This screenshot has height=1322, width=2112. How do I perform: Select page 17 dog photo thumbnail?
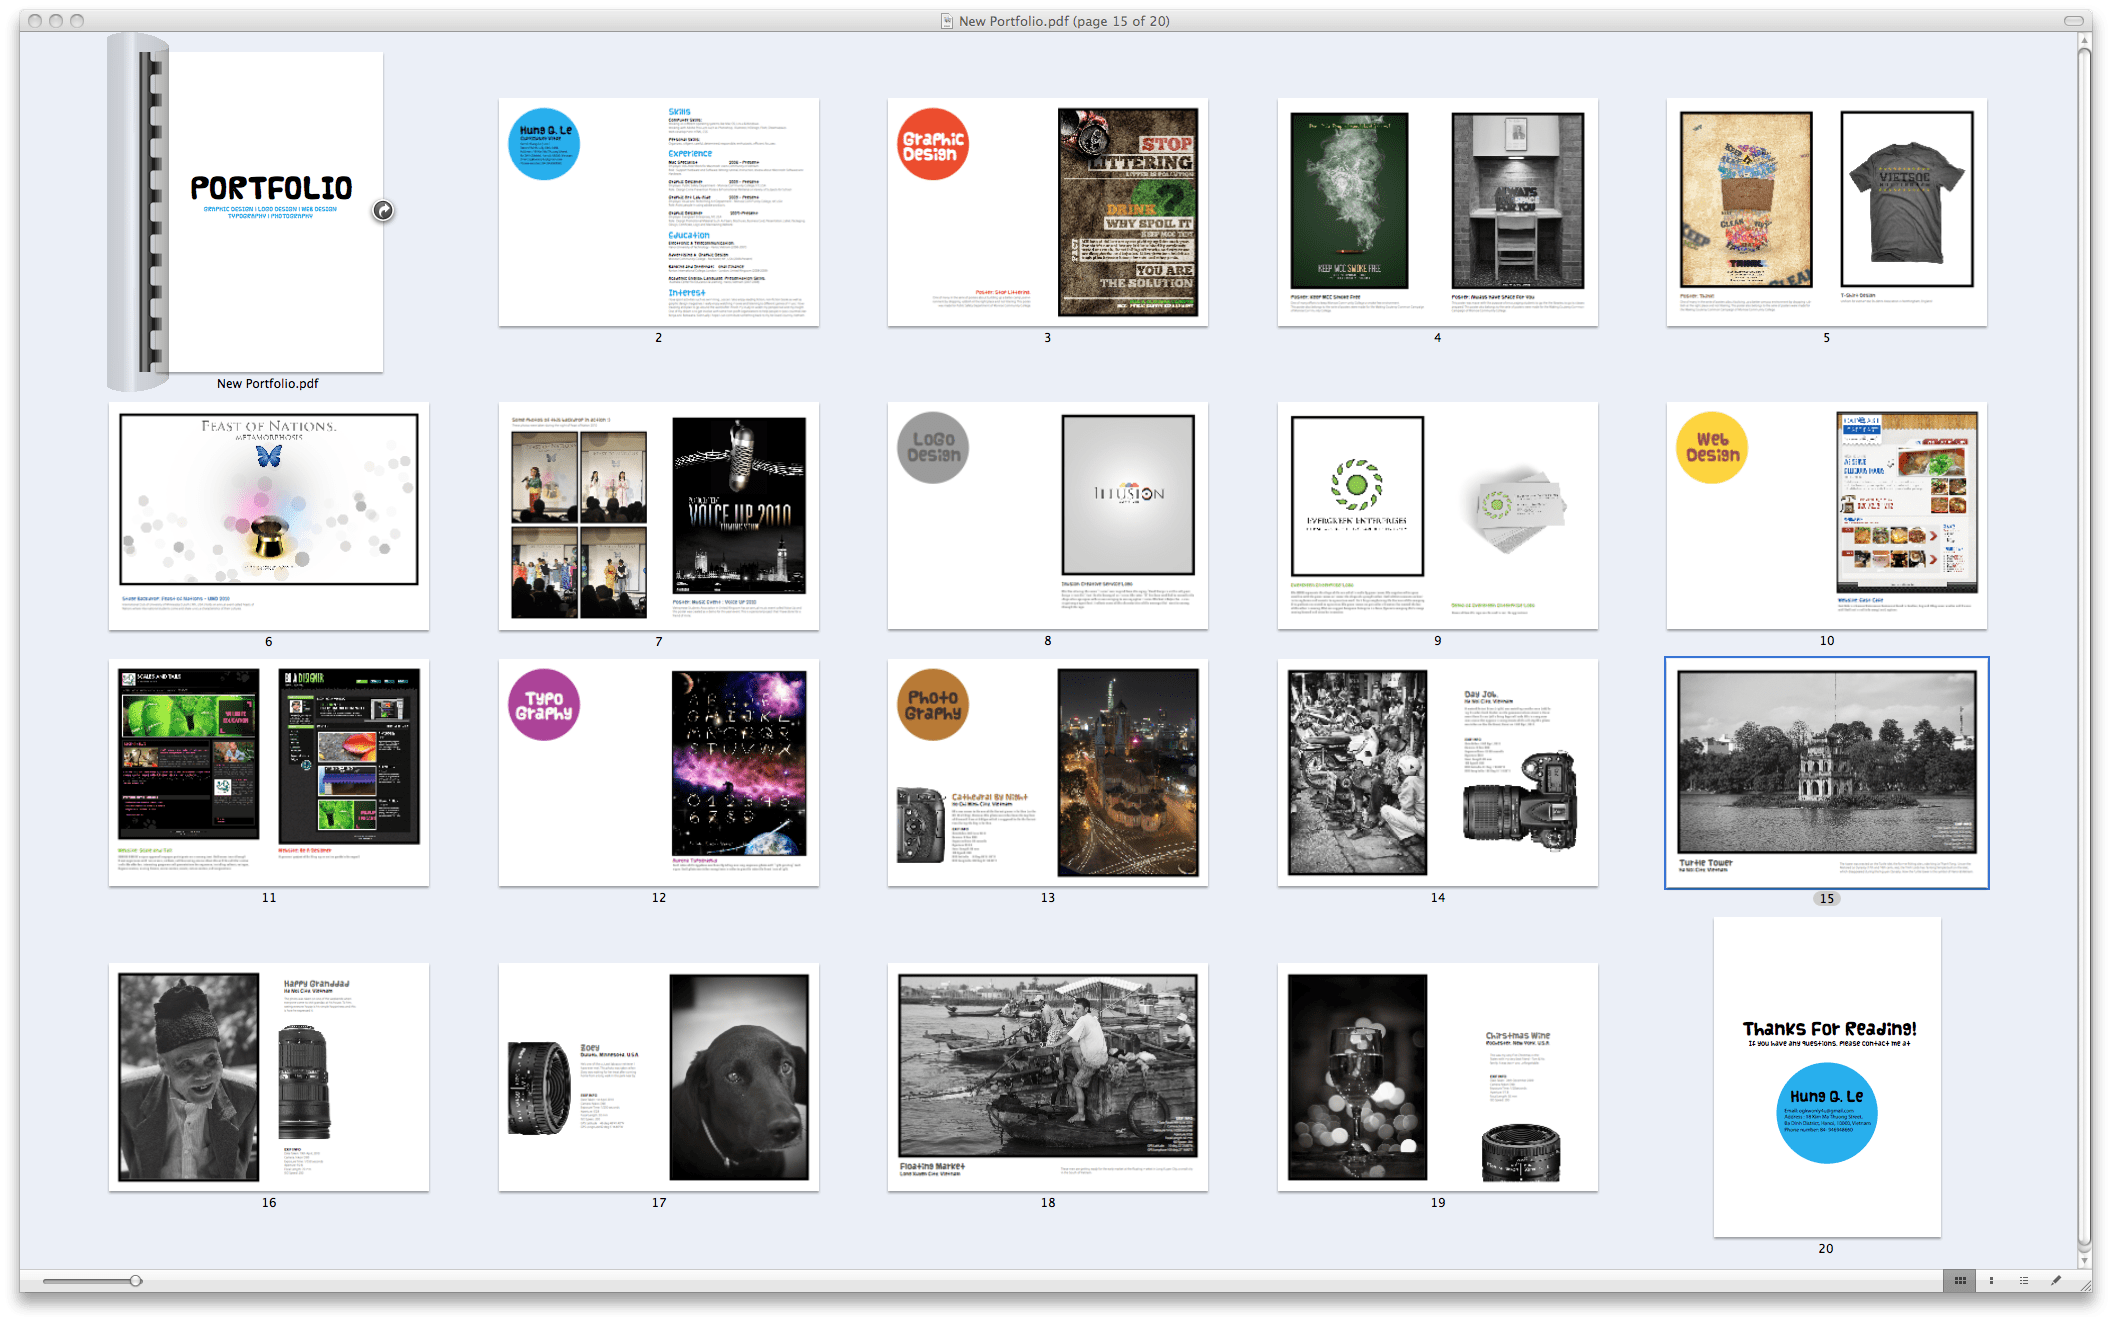click(658, 1077)
